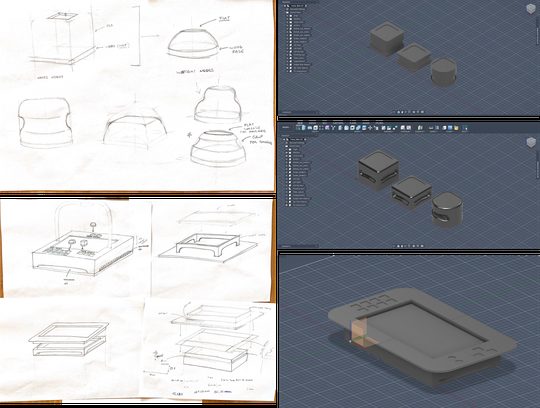Click navigation bar icons below the unslotted boxes
The height and width of the screenshot is (408, 540).
(410, 112)
